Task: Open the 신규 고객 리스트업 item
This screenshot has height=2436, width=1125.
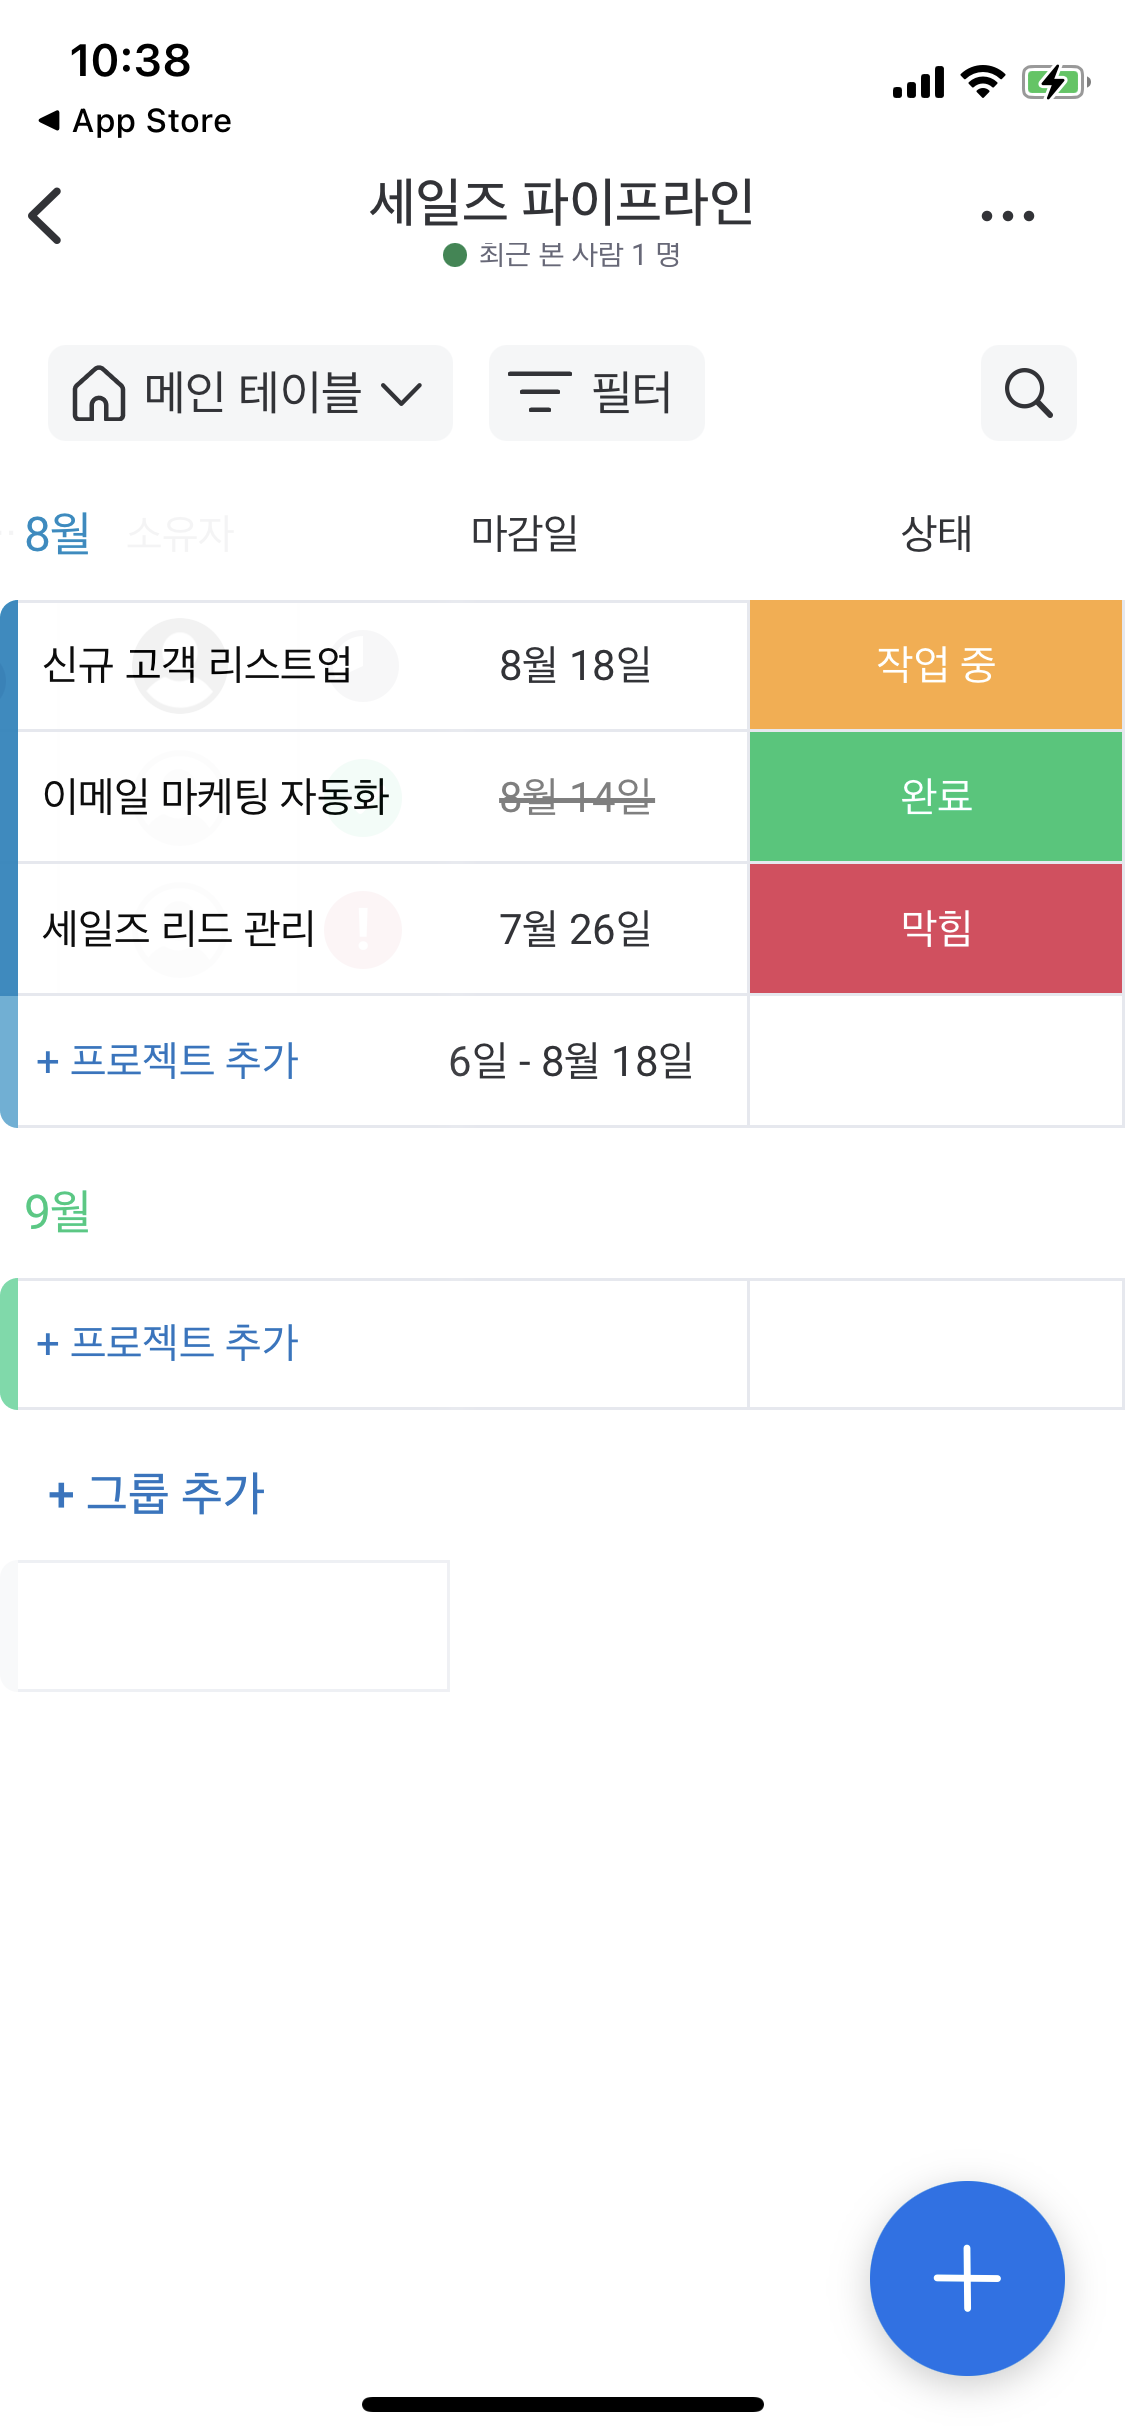Action: 197,665
